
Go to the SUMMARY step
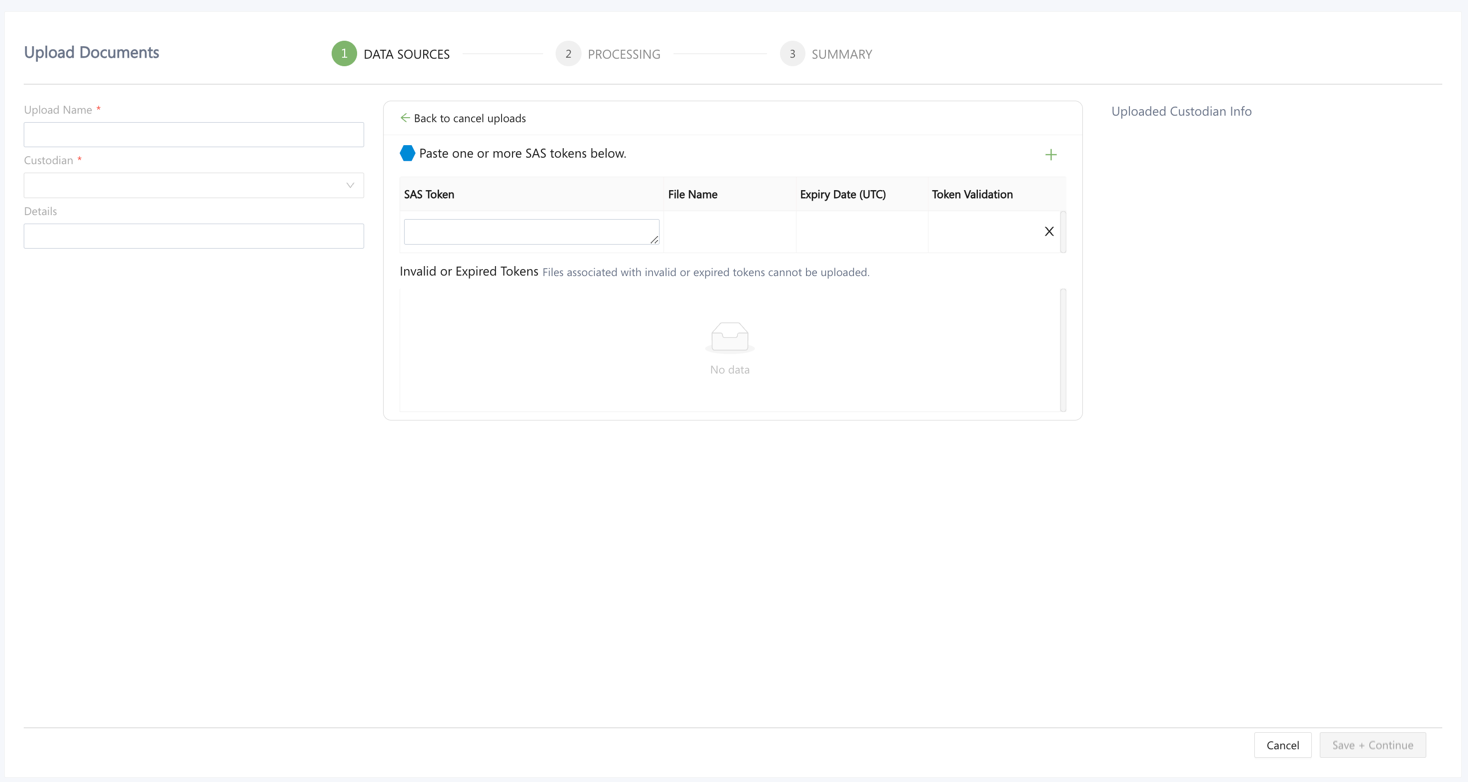[841, 54]
